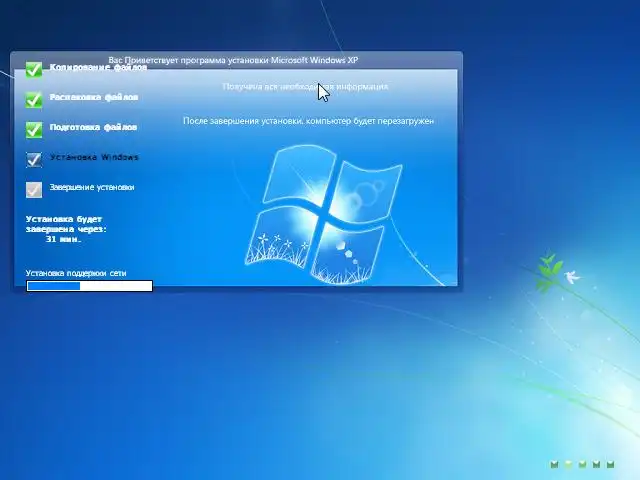Select the Копирование файлов step label

[x=98, y=67]
